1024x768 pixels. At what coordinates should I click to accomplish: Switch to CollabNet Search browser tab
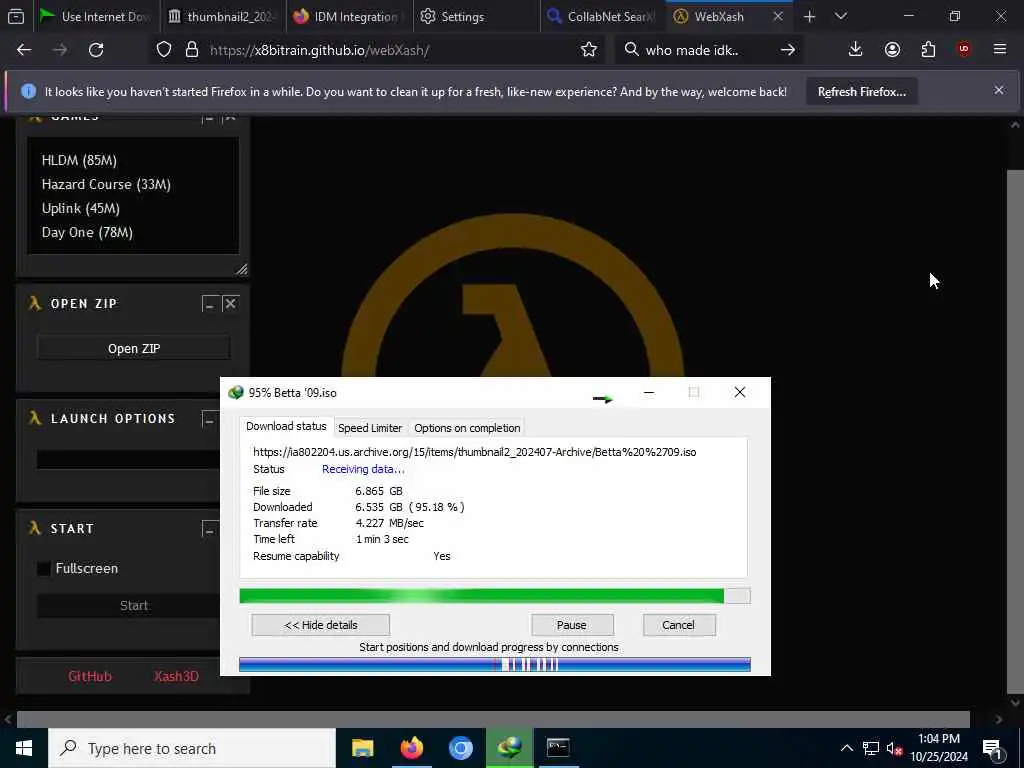click(x=601, y=17)
